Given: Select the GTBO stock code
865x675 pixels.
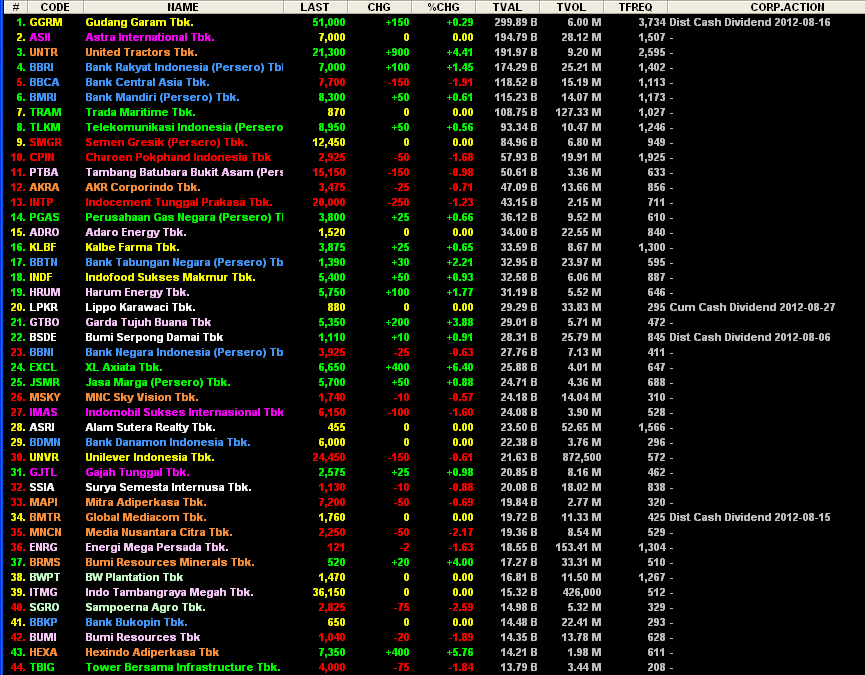Looking at the screenshot, I should [x=44, y=322].
